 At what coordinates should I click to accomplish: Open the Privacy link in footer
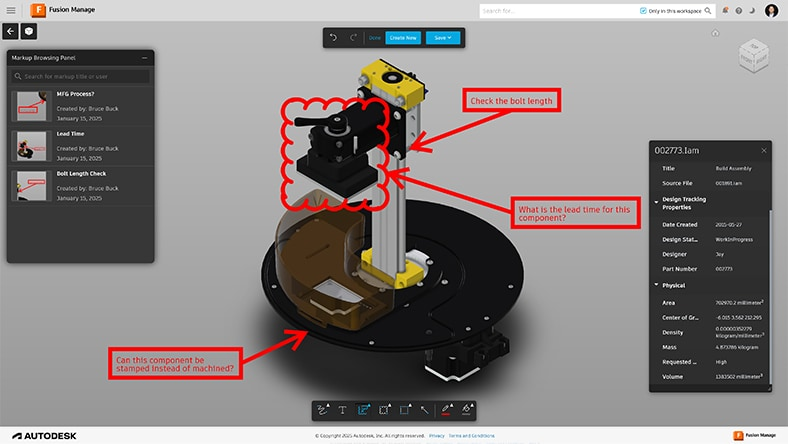pyautogui.click(x=437, y=436)
